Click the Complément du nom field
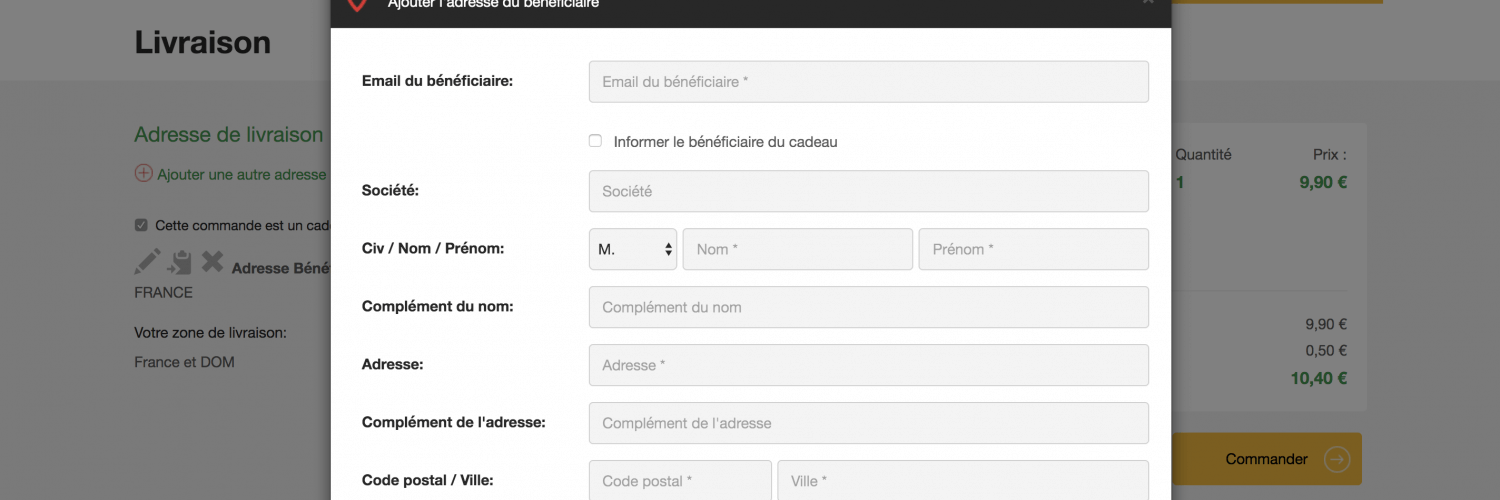 coord(868,307)
